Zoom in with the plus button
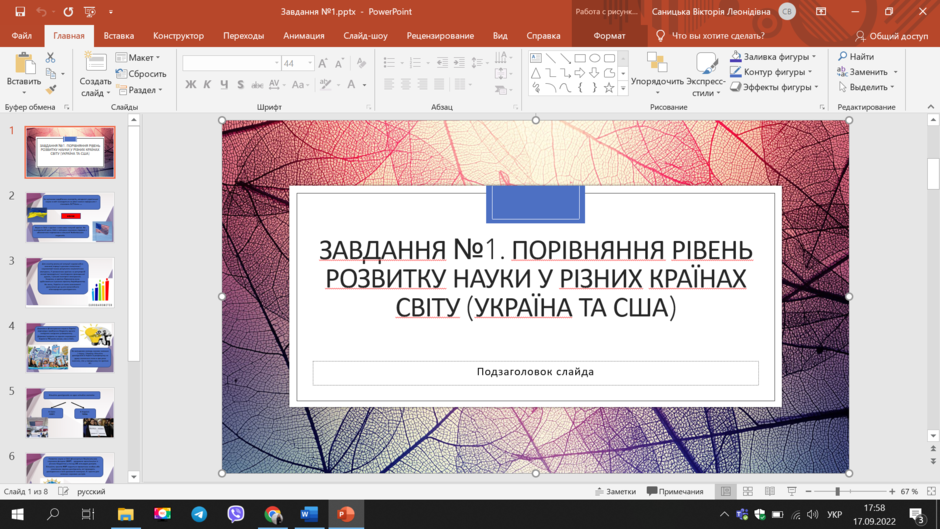940x529 pixels. [892, 491]
